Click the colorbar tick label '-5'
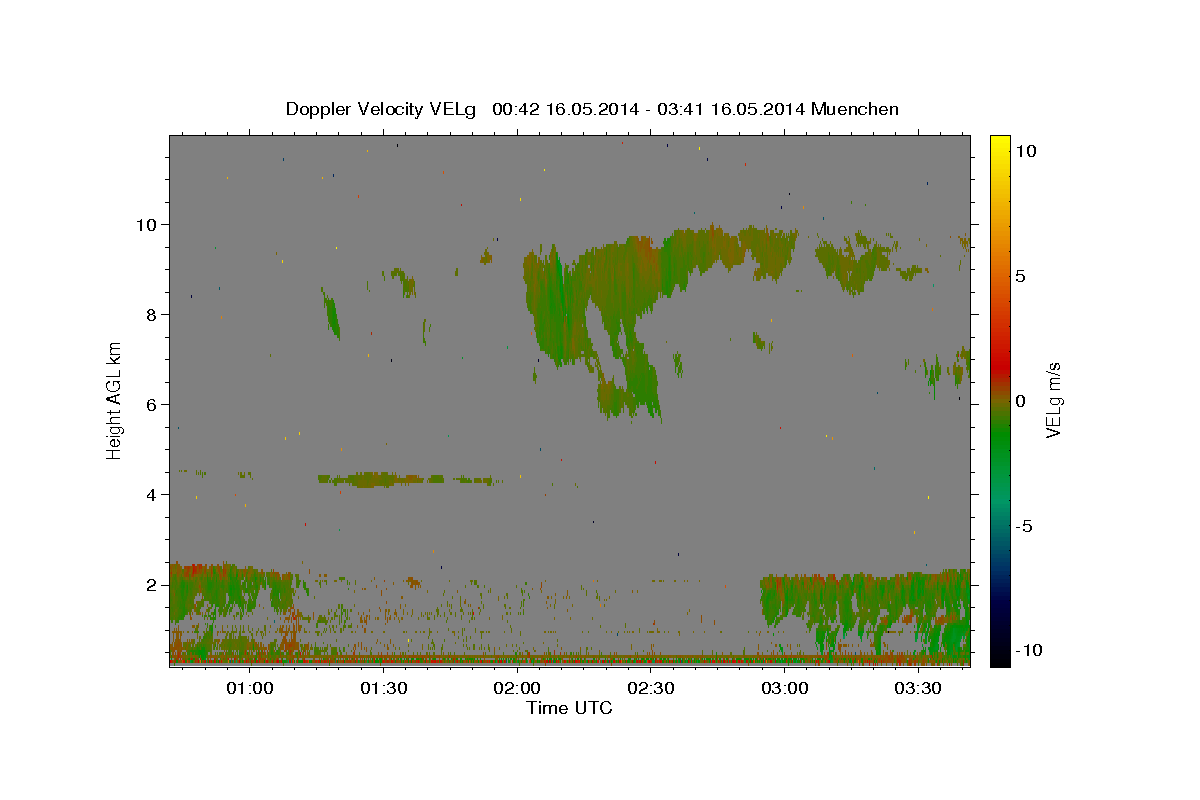 pyautogui.click(x=1024, y=526)
